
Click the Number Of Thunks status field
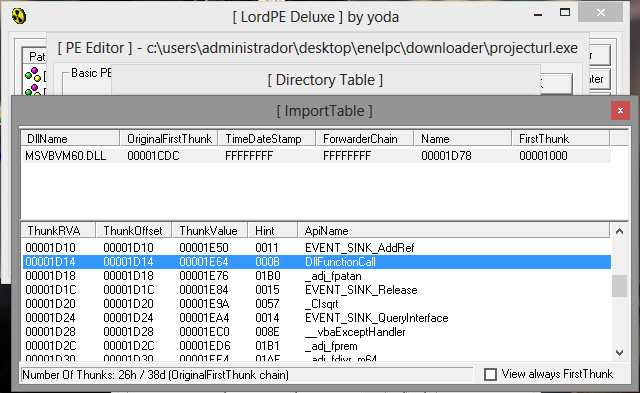(x=247, y=375)
